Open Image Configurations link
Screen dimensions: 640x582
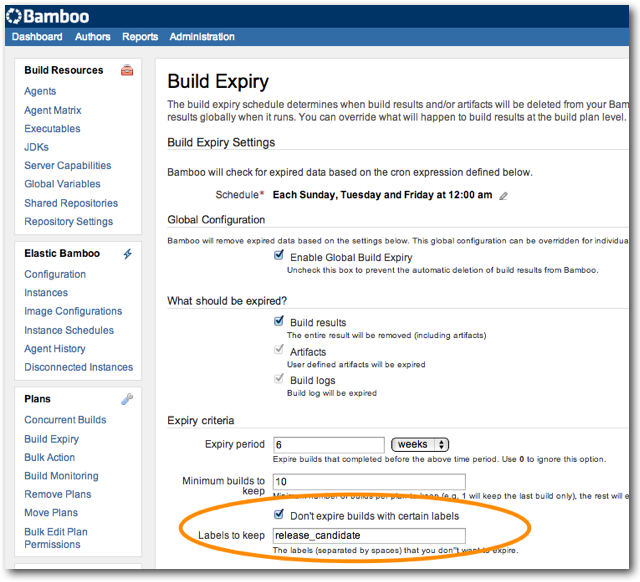click(73, 311)
